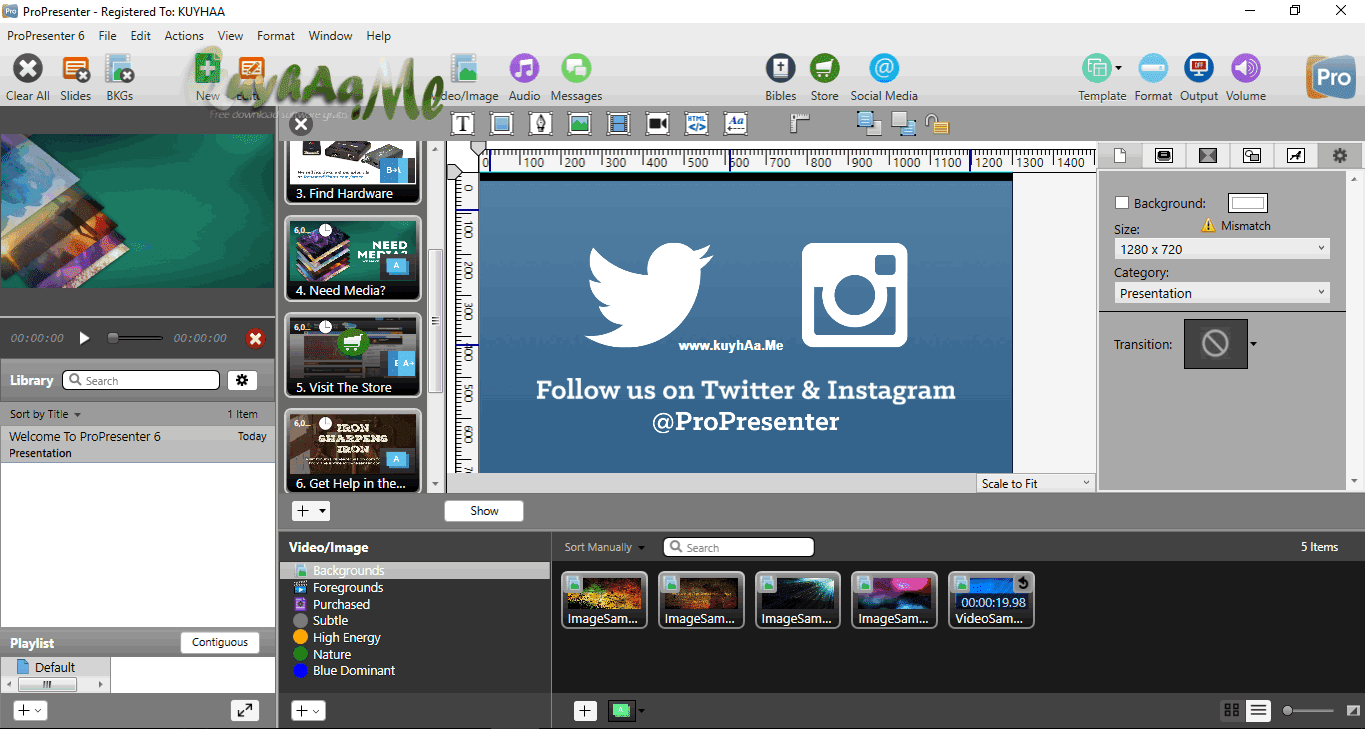This screenshot has width=1365, height=729.
Task: Open the Volume control
Action: [x=1245, y=69]
